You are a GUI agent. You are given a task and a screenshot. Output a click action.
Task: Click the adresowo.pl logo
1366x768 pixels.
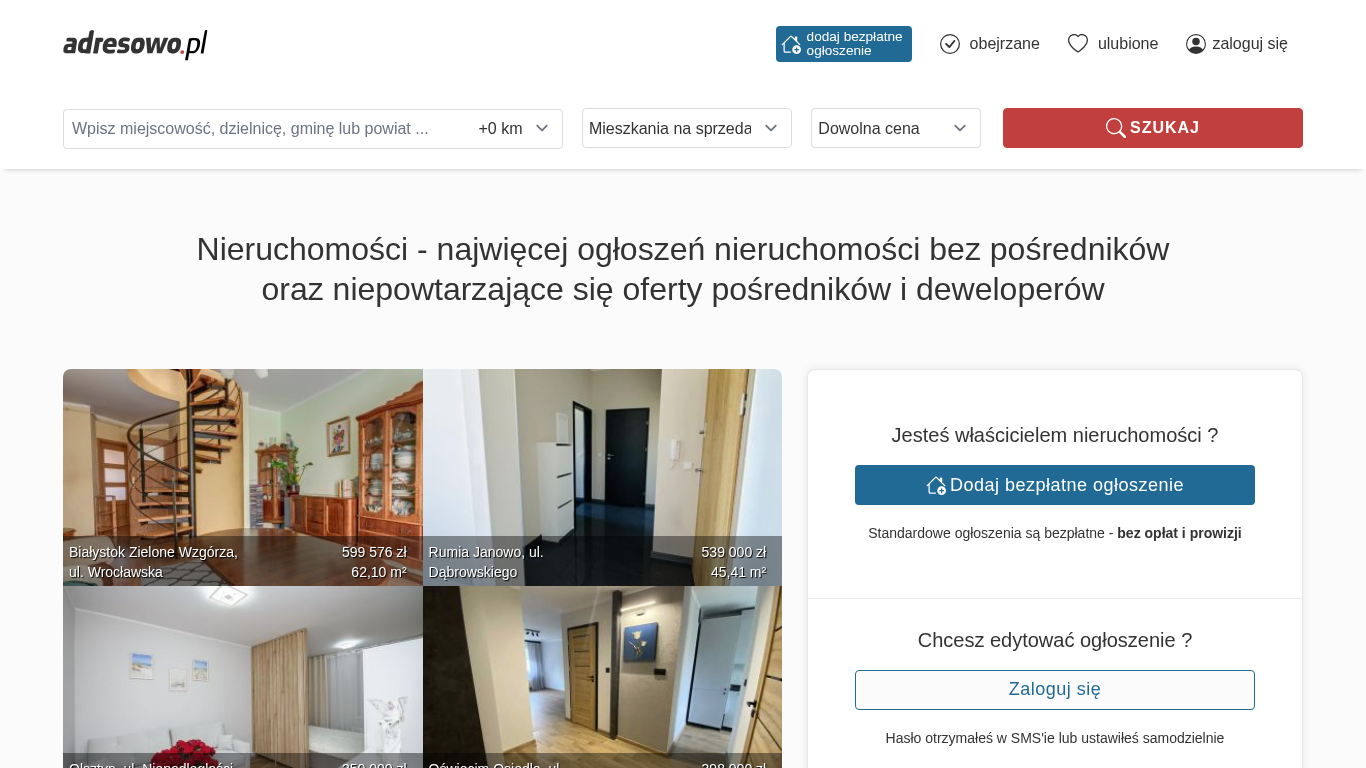click(x=135, y=44)
